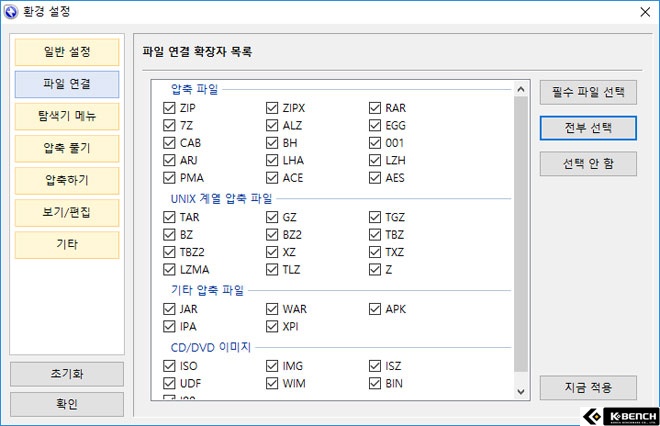Toggle the WIM checkbox
Viewport: 660px width, 426px height.
pos(272,383)
